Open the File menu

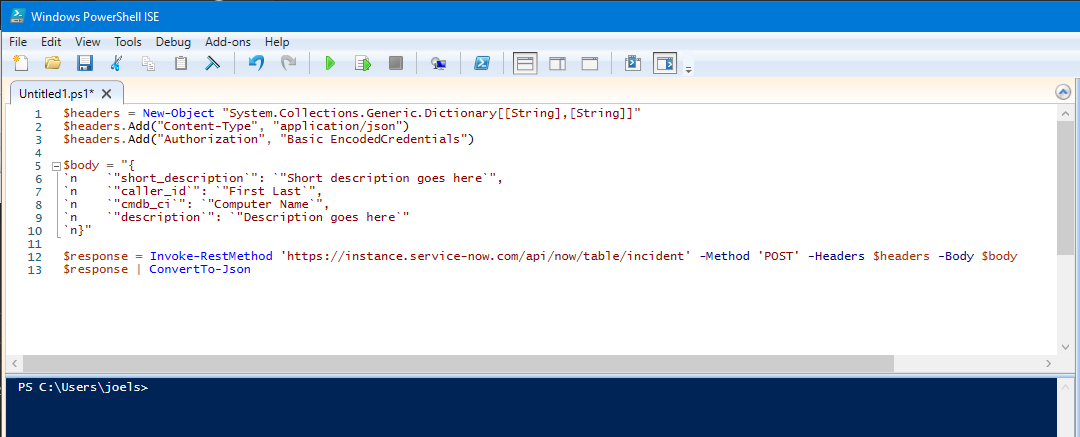18,41
